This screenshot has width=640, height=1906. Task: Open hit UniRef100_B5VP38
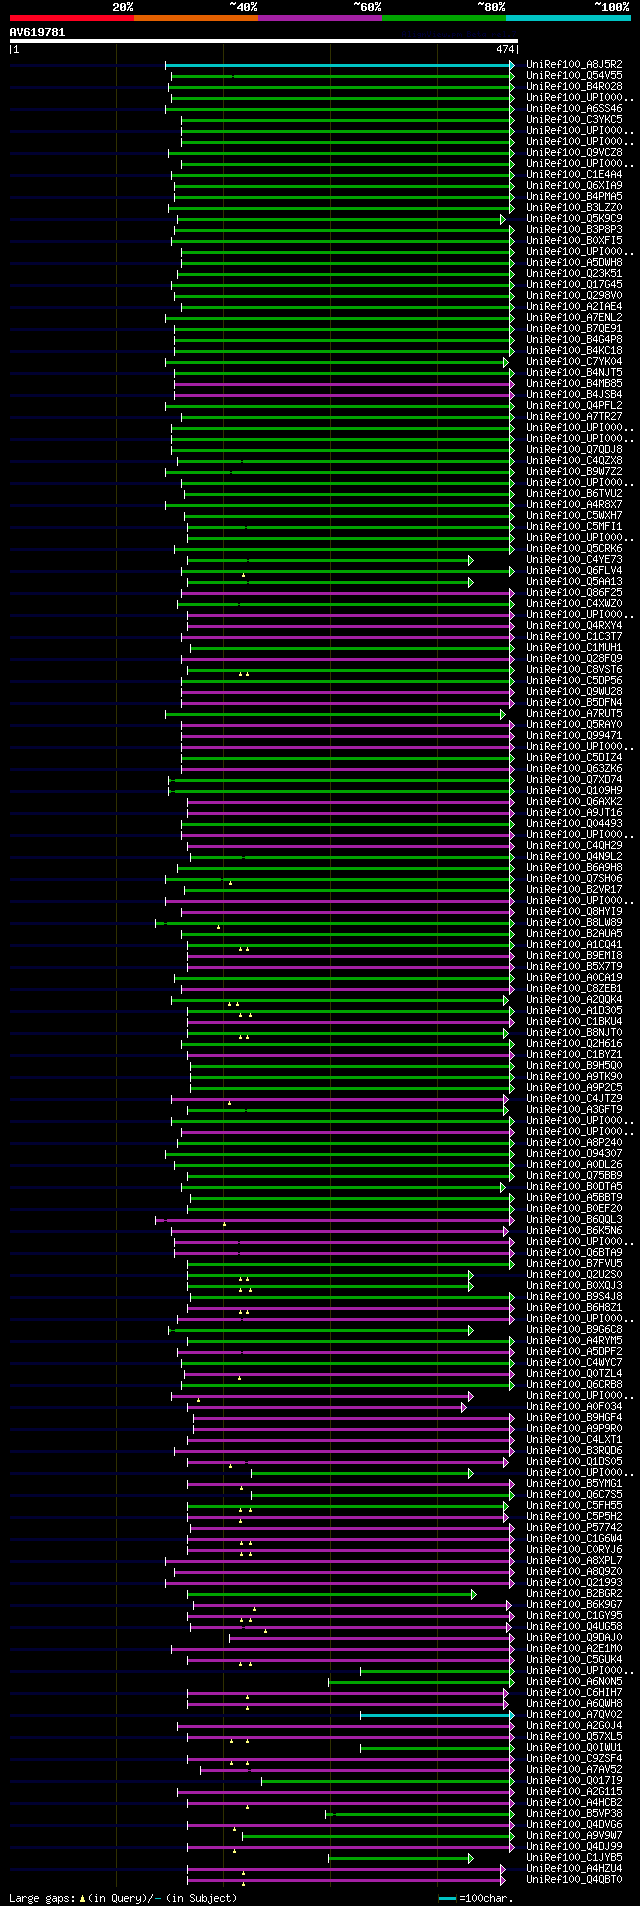pos(575,1814)
